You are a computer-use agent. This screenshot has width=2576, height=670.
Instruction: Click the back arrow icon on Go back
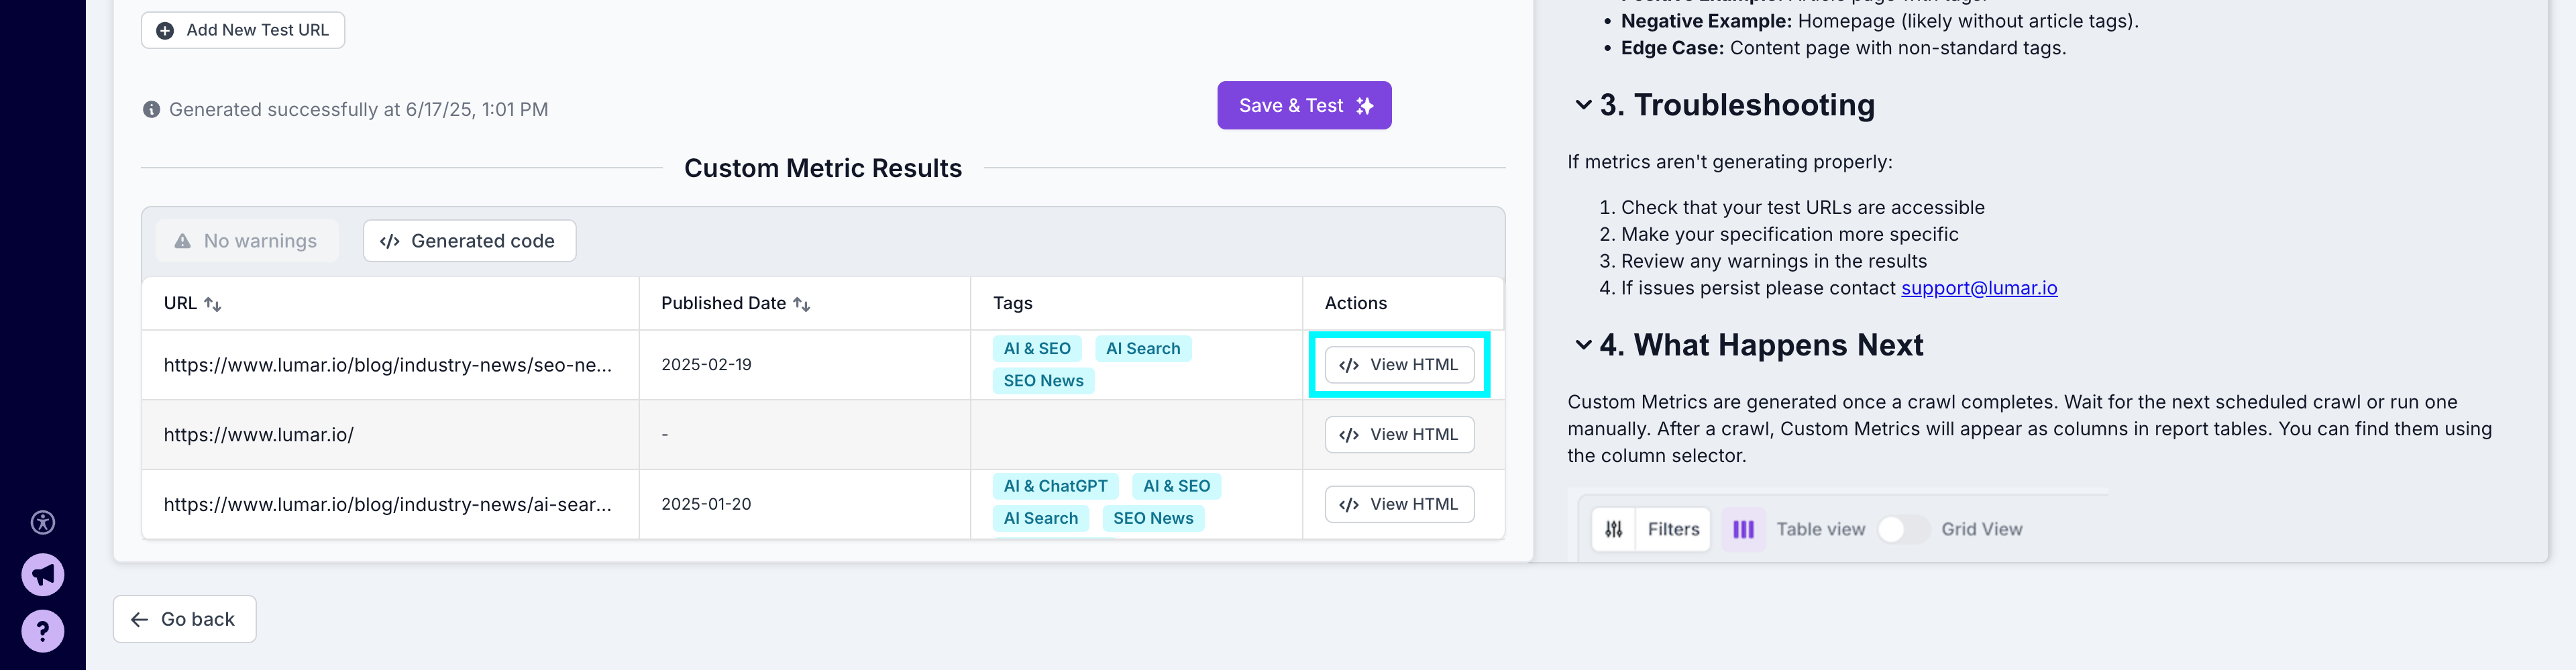[140, 620]
